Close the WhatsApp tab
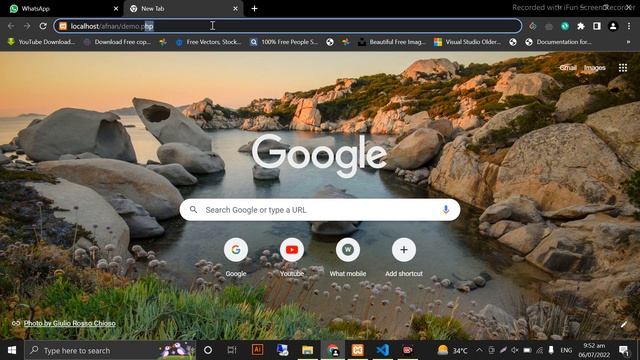Screen dimensions: 640x360 (x=116, y=9)
